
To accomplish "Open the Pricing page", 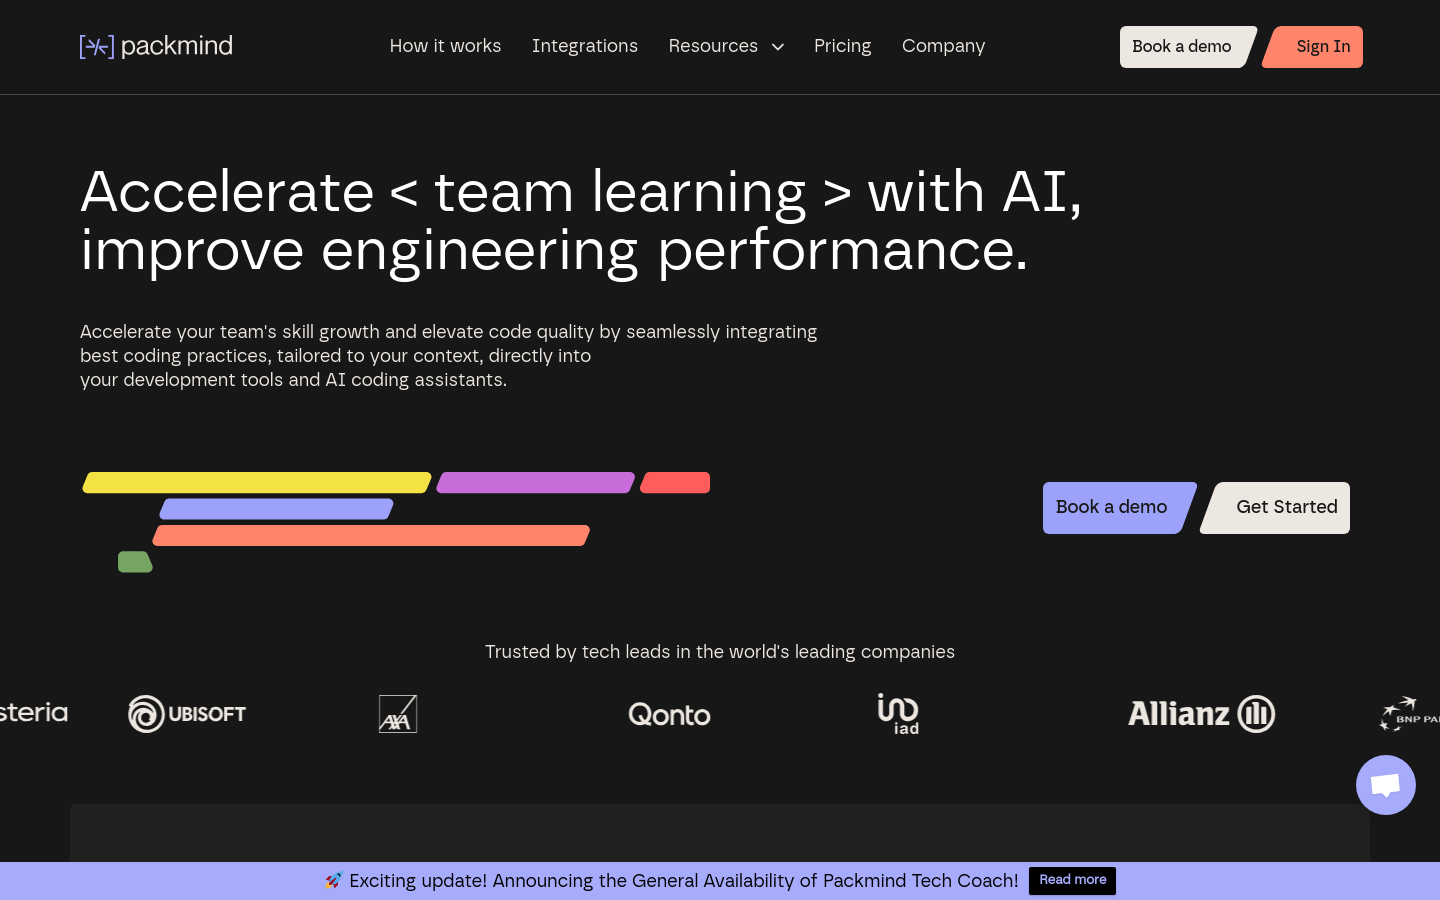I will [842, 46].
